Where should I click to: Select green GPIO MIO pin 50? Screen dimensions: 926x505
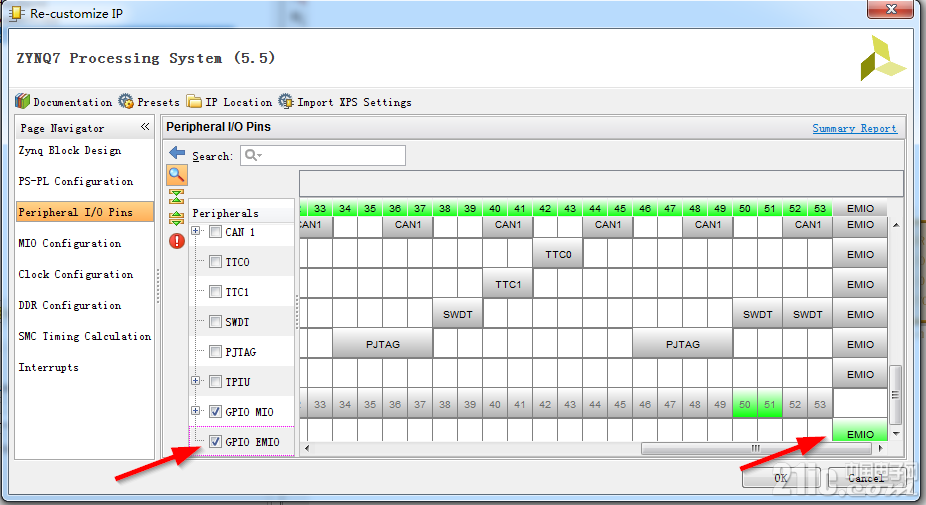coord(745,404)
